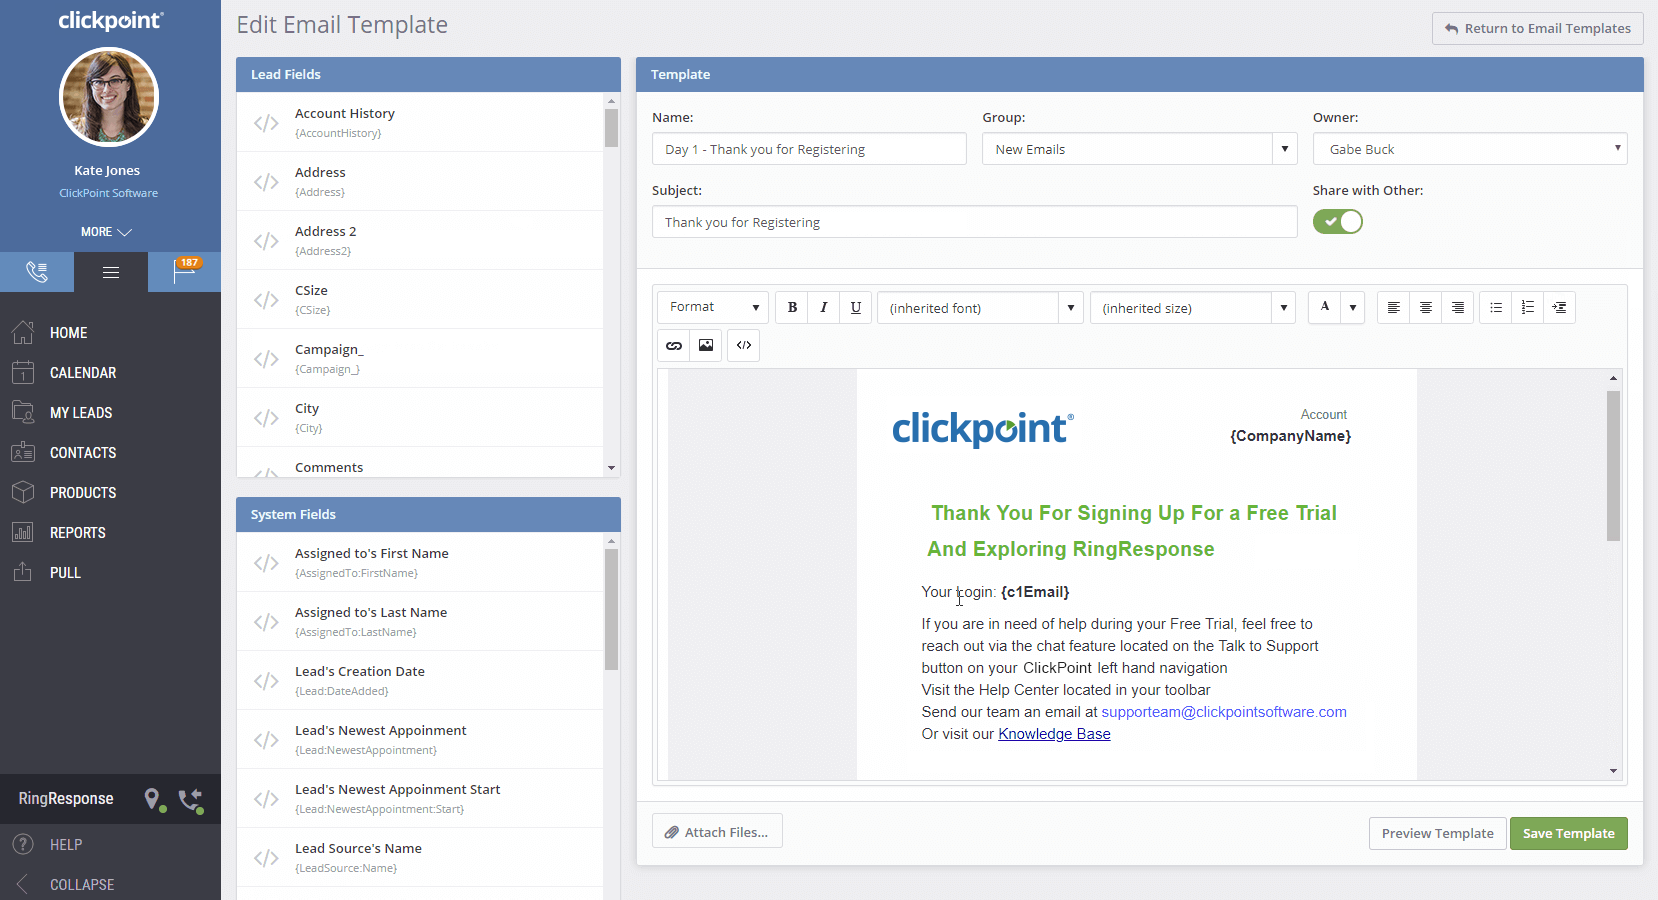The image size is (1658, 900).
Task: Click the Subject input field
Action: click(x=974, y=222)
